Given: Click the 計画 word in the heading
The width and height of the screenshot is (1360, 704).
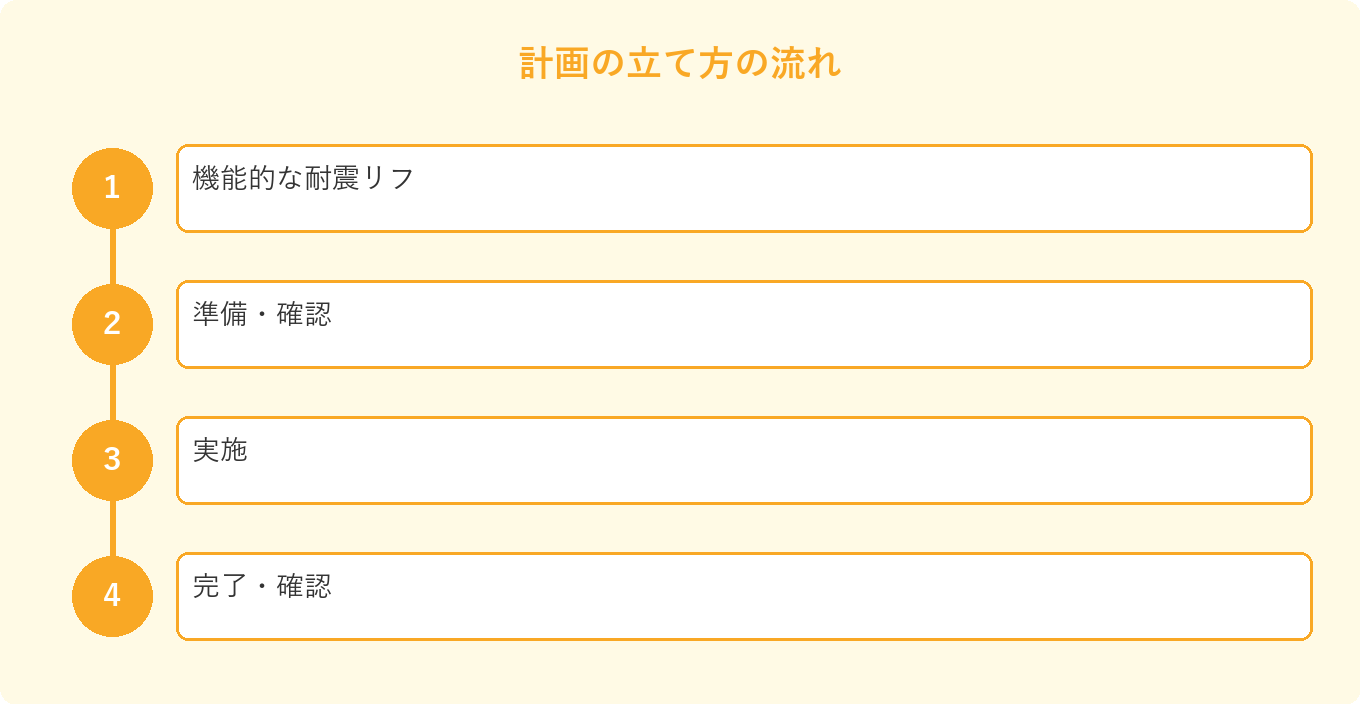Looking at the screenshot, I should click(555, 63).
